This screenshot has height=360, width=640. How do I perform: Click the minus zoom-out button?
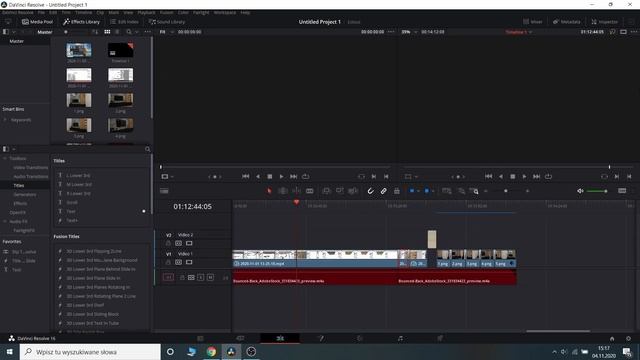point(486,191)
